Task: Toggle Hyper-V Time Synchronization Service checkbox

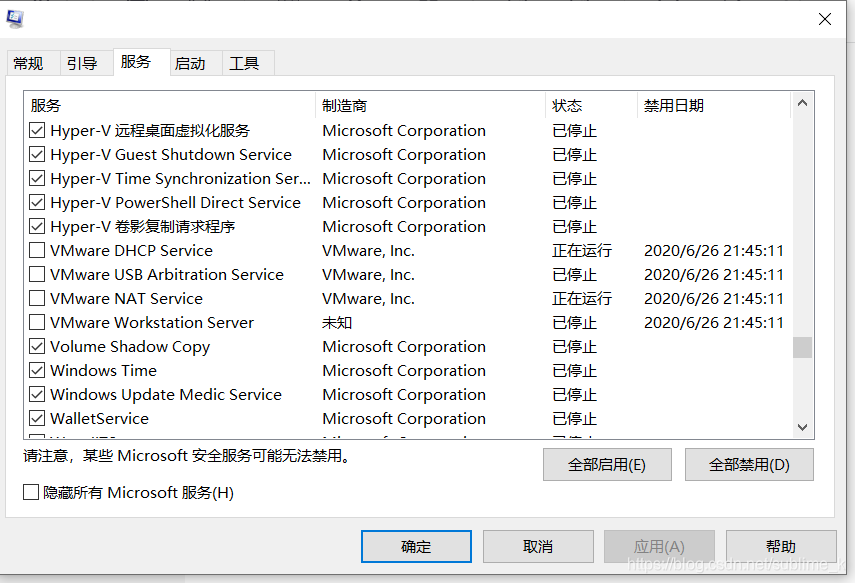Action: coord(37,178)
